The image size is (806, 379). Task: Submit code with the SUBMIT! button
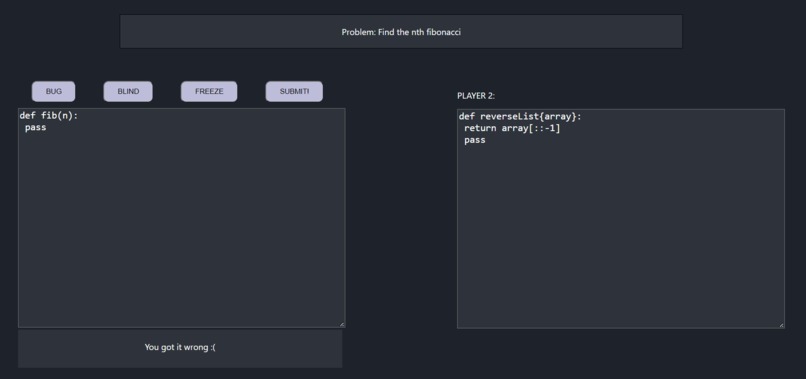pyautogui.click(x=294, y=92)
